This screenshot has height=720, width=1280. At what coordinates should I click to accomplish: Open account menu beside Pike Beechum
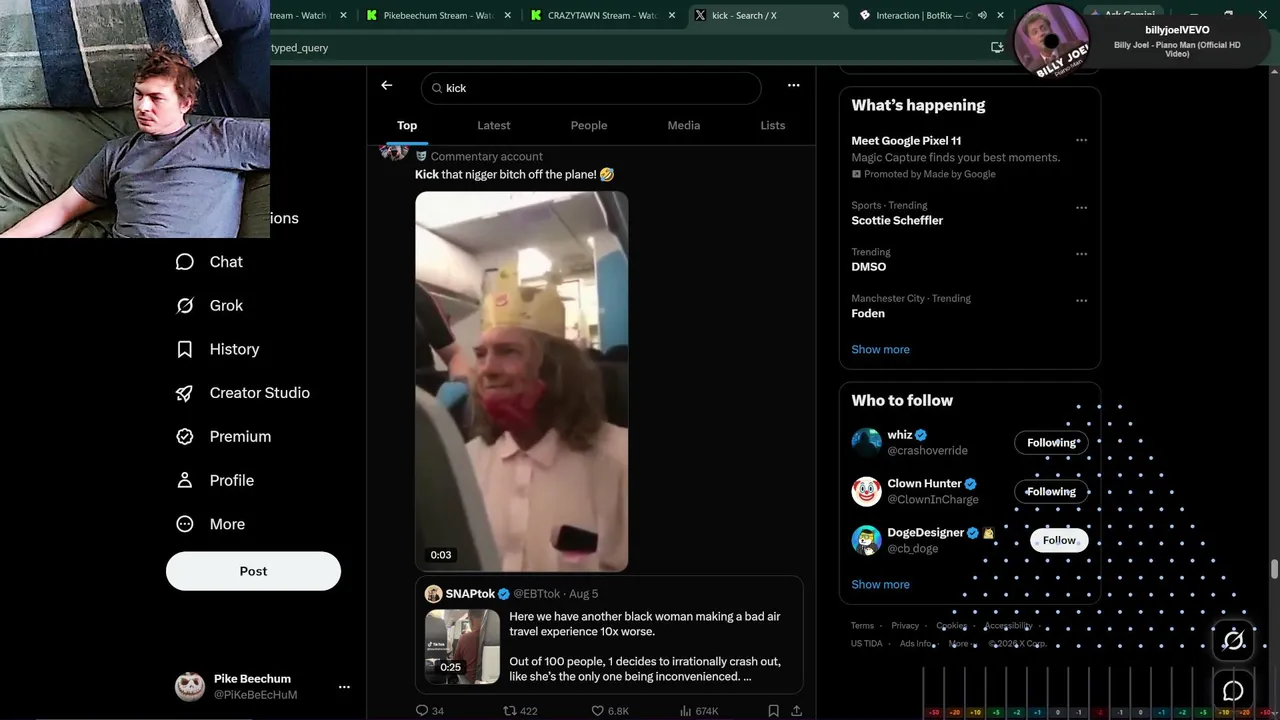click(344, 687)
